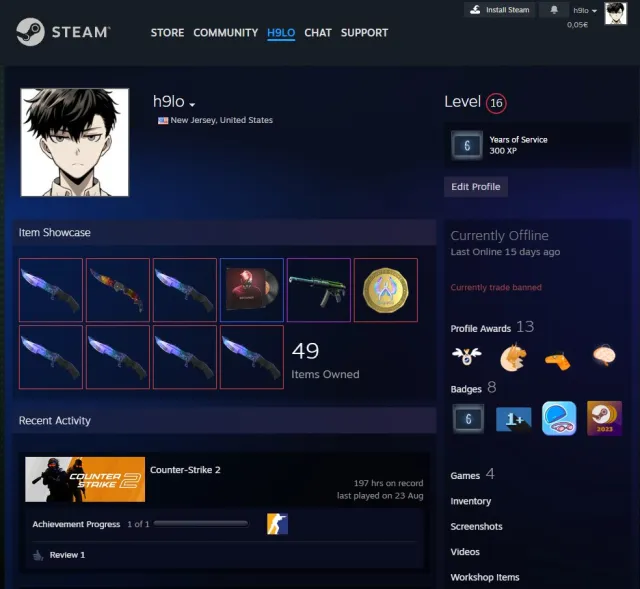Screen dimensions: 640x589
Task: Click the thumbs-up review icon
Action: coord(38,555)
